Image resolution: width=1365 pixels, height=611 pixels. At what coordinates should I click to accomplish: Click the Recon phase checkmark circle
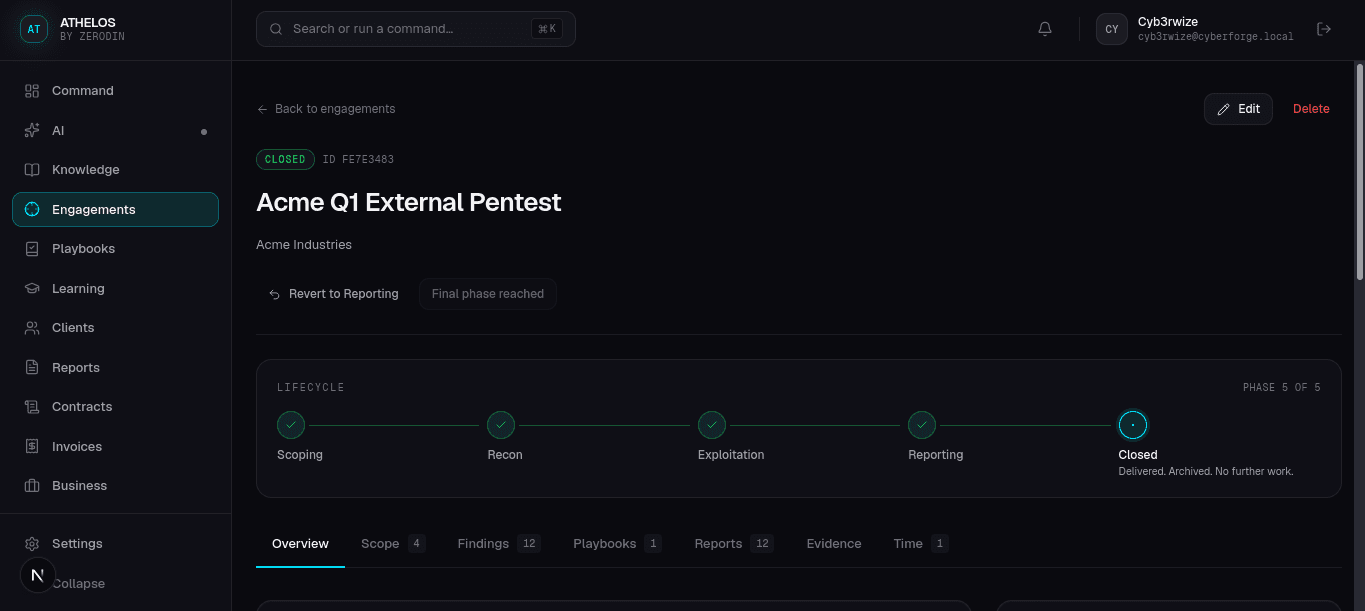(501, 425)
